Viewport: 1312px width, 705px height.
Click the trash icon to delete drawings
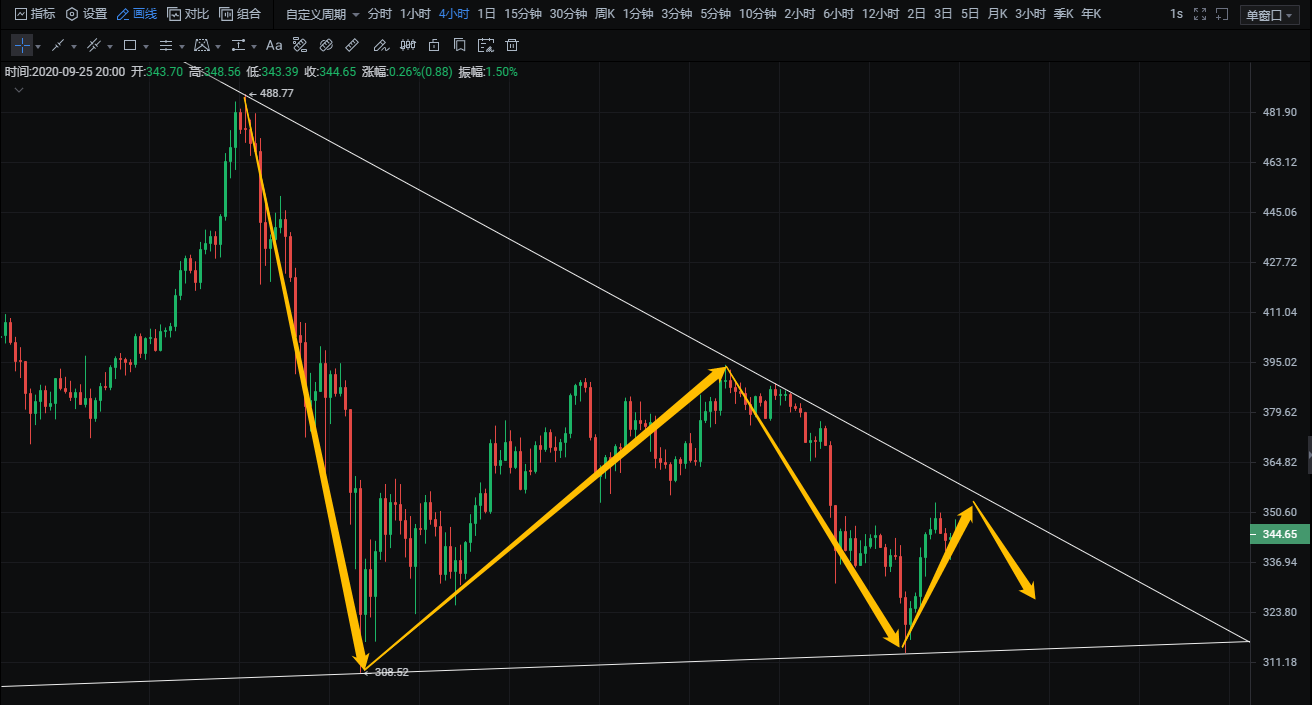[512, 46]
